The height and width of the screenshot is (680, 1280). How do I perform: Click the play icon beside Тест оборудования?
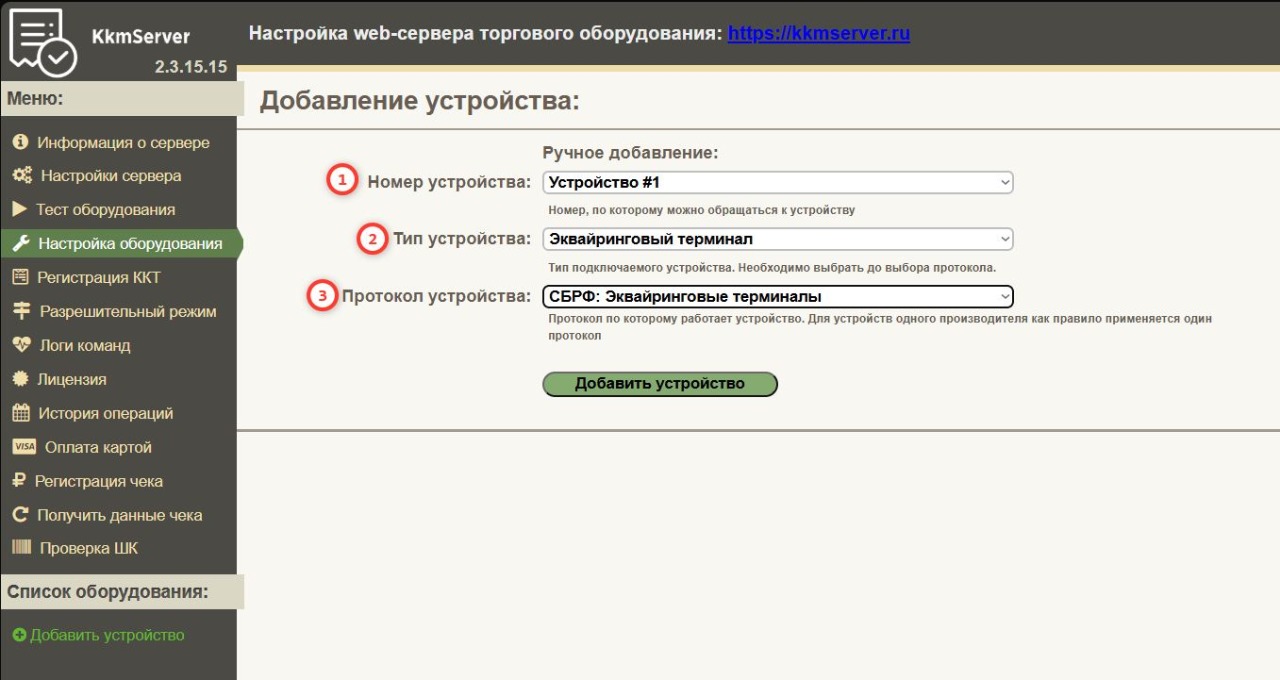(19, 210)
